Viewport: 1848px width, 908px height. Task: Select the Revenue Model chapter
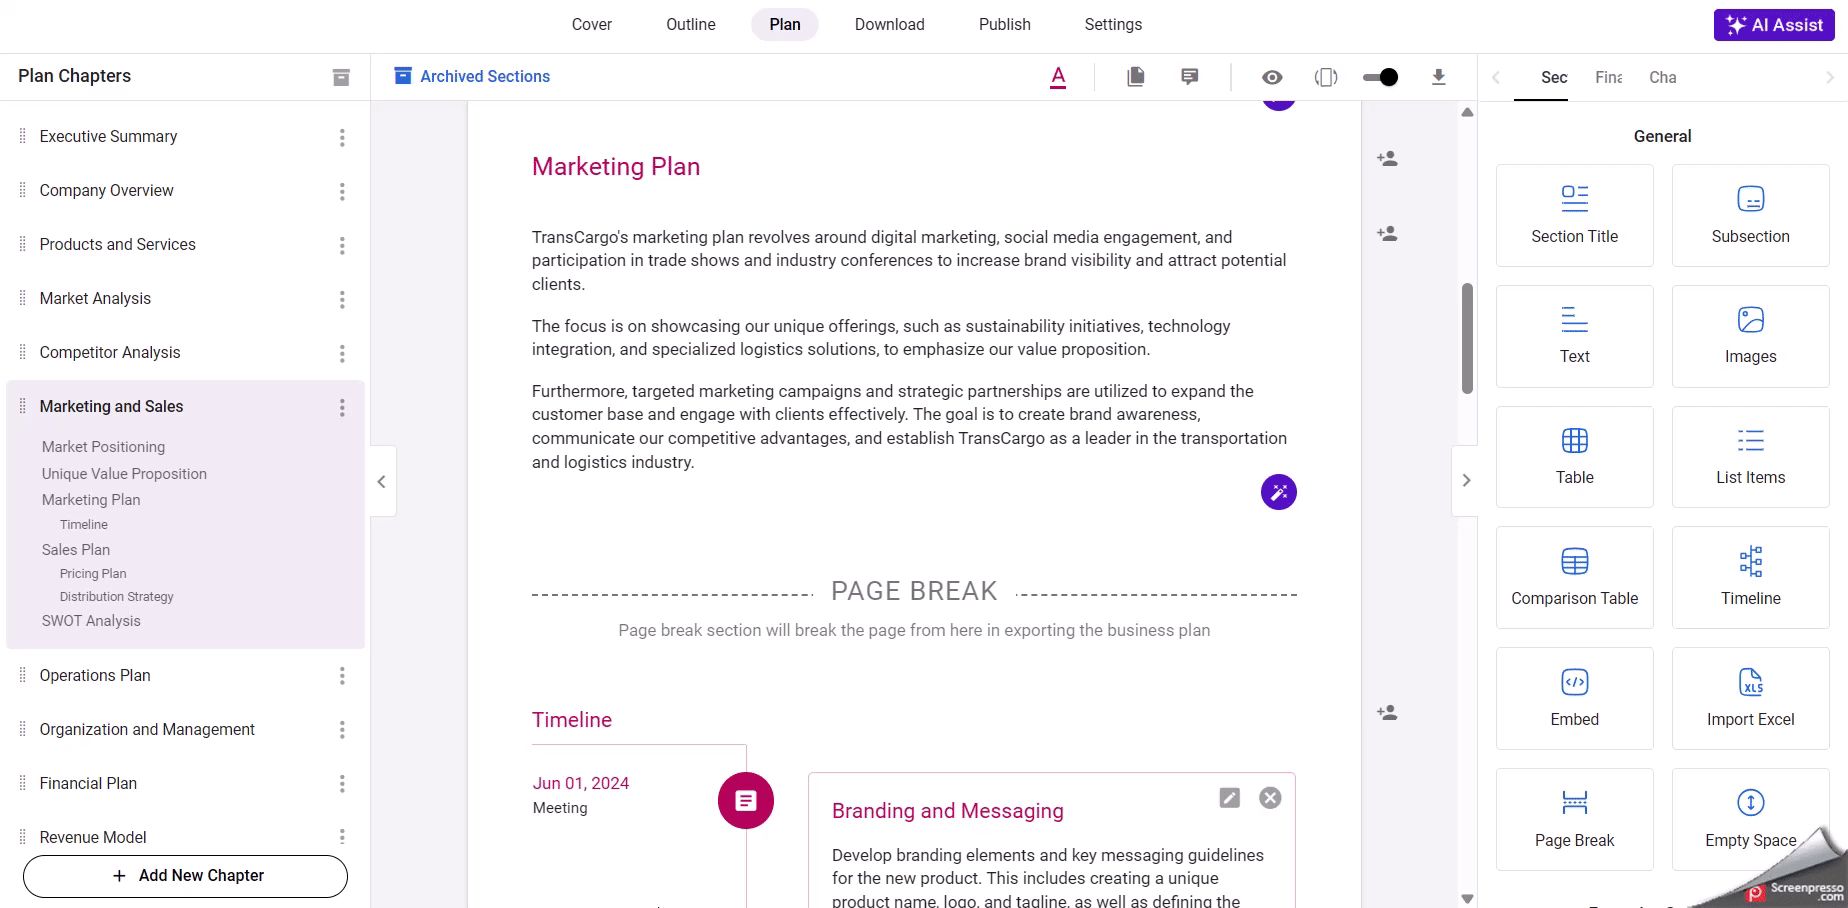(93, 837)
